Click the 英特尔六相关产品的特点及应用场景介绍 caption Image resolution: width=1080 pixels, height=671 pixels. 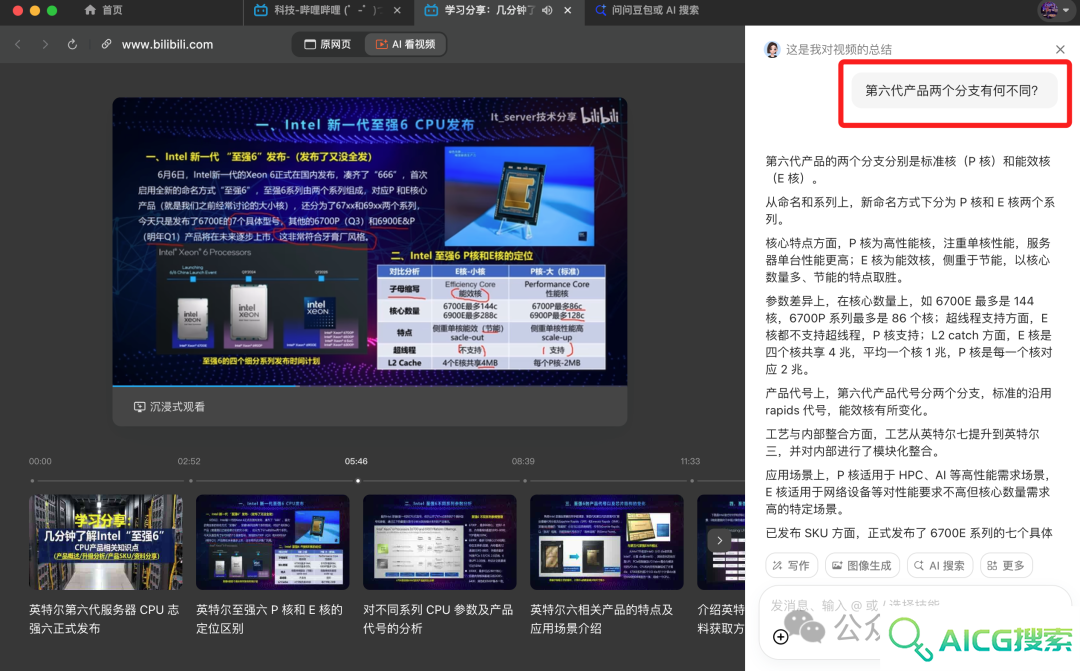coord(602,619)
